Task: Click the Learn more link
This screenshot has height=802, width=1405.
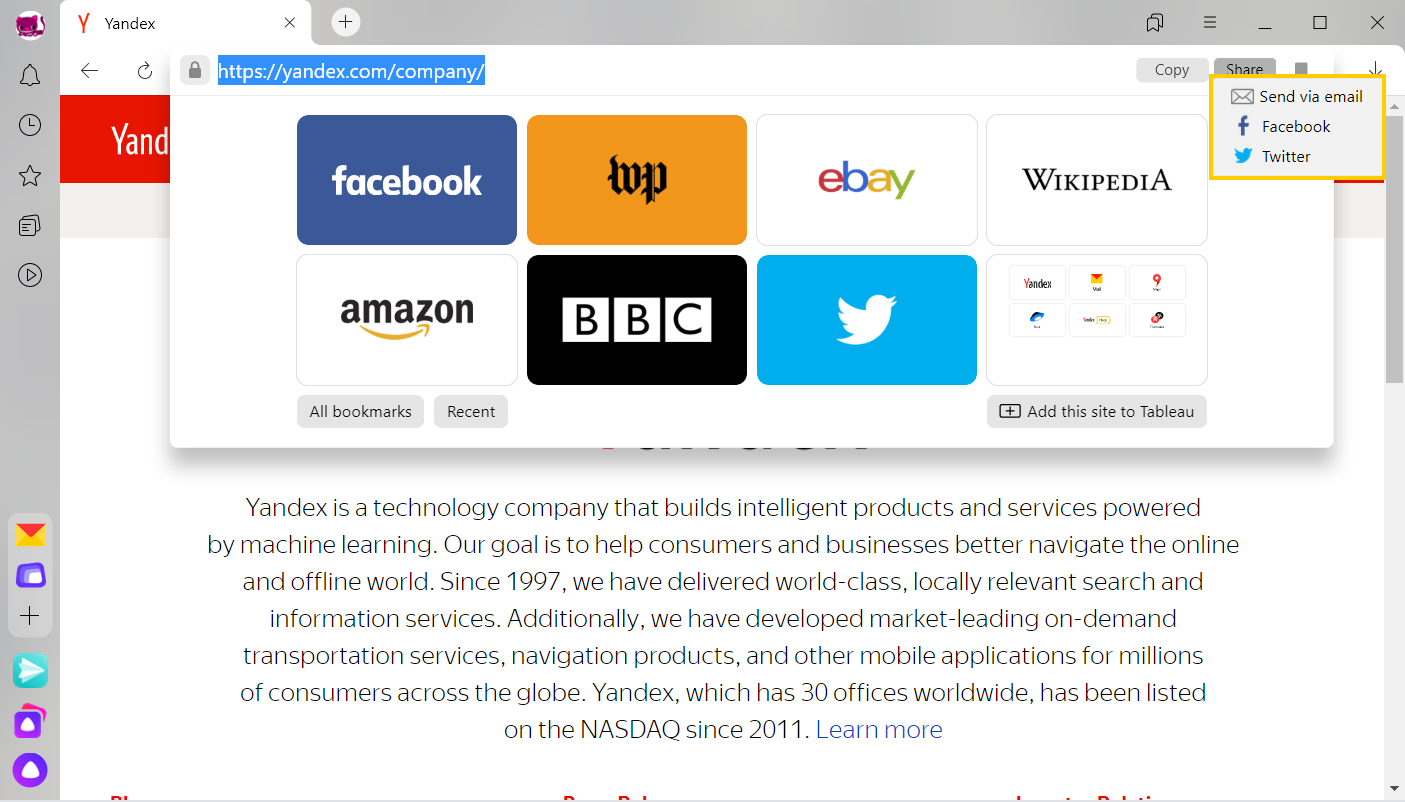Action: [879, 729]
